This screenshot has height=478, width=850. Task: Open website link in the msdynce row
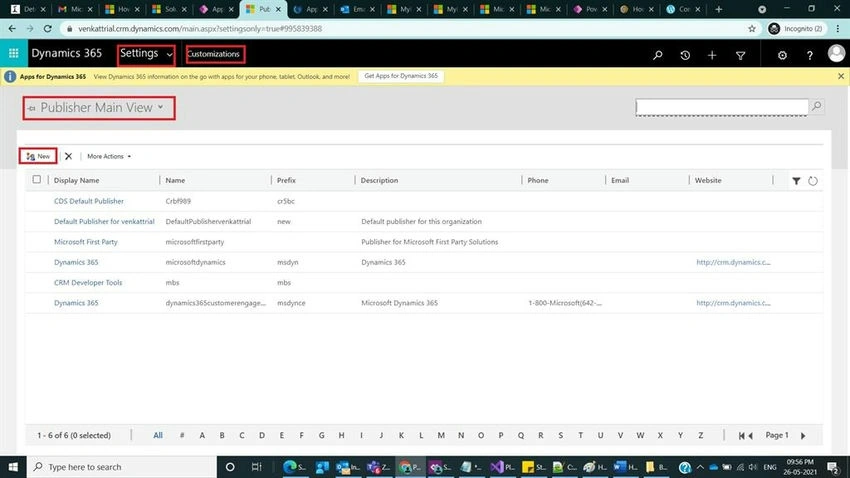(733, 303)
